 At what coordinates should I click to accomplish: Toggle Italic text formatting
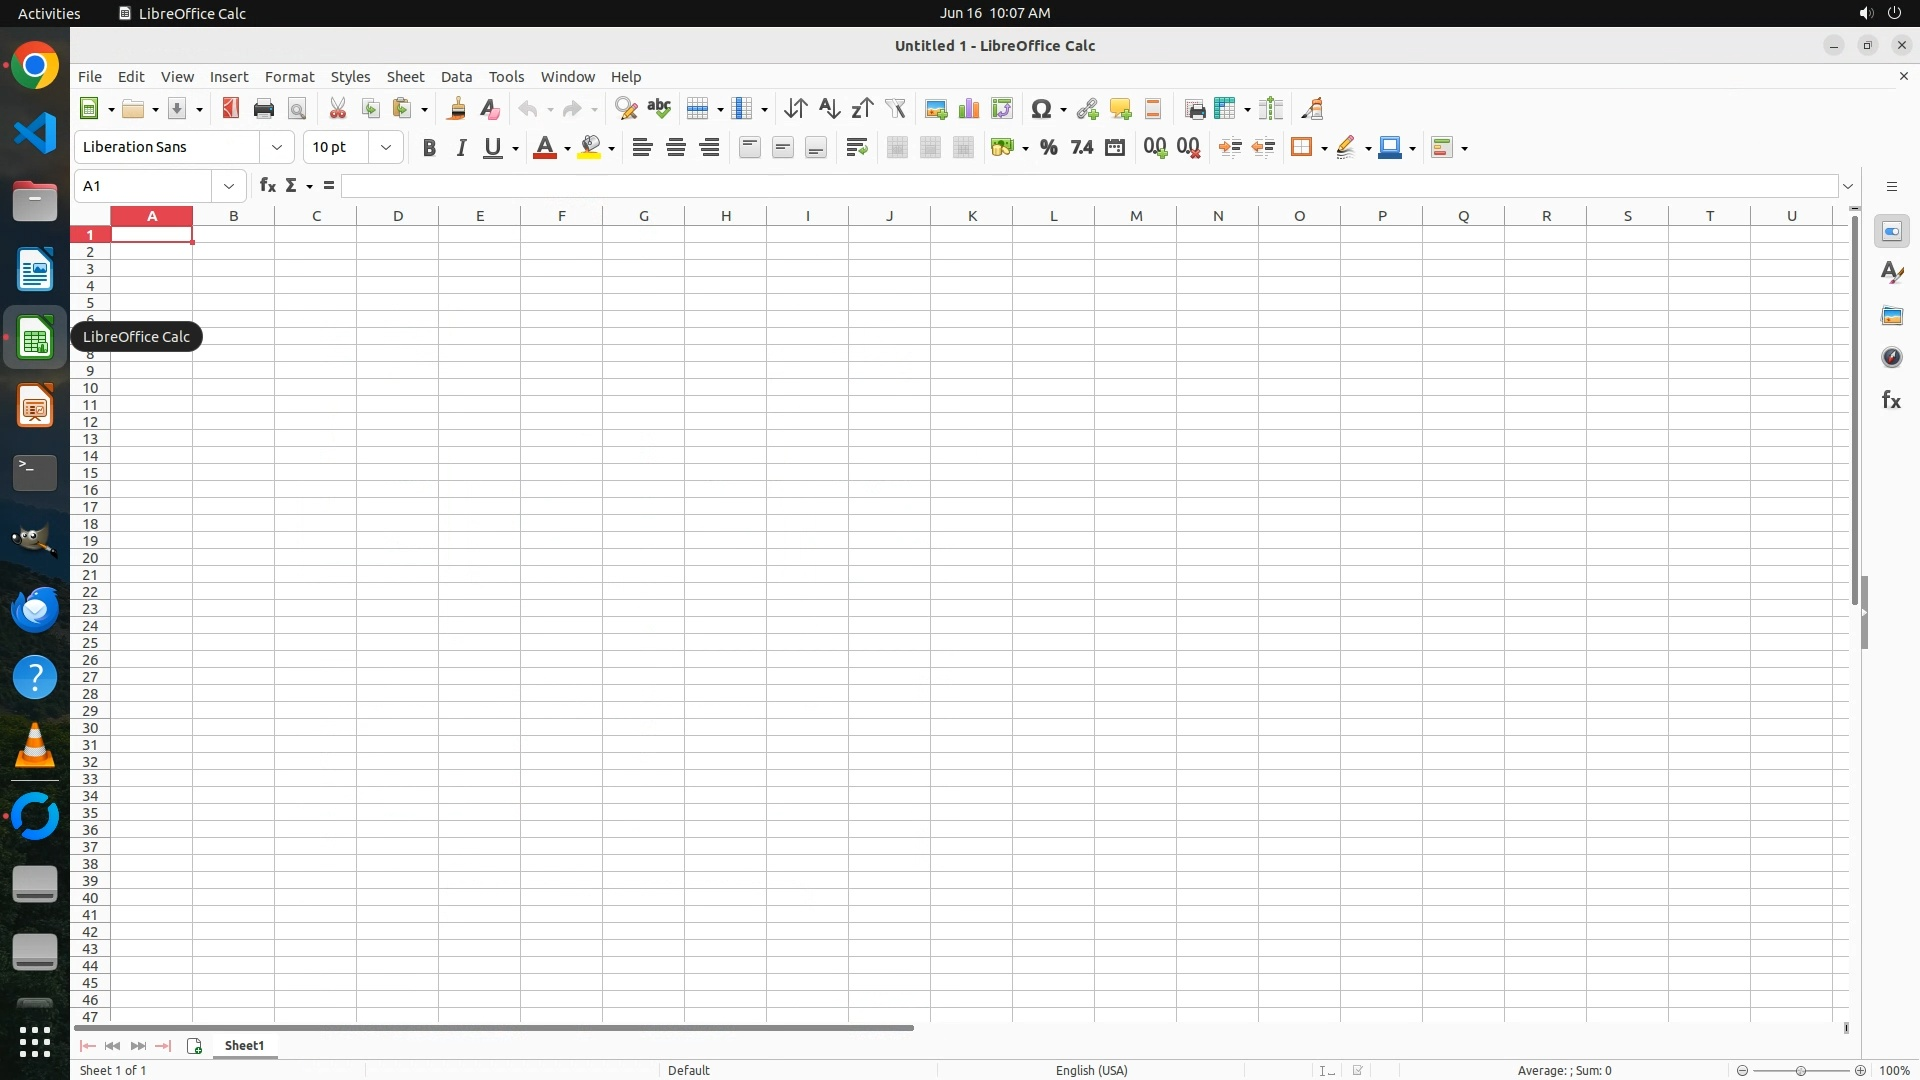tap(461, 148)
